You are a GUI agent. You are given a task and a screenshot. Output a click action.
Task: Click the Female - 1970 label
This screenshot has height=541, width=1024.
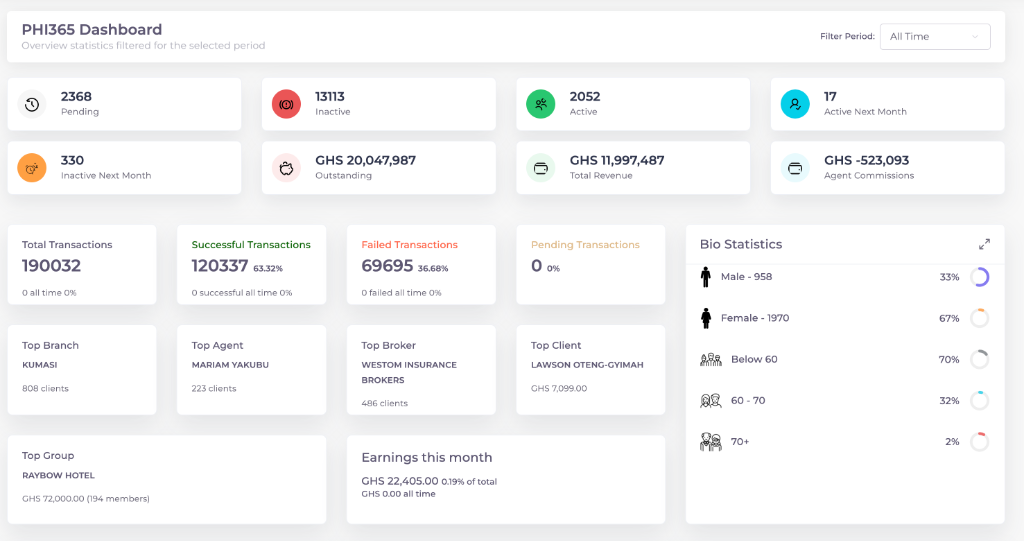click(755, 318)
